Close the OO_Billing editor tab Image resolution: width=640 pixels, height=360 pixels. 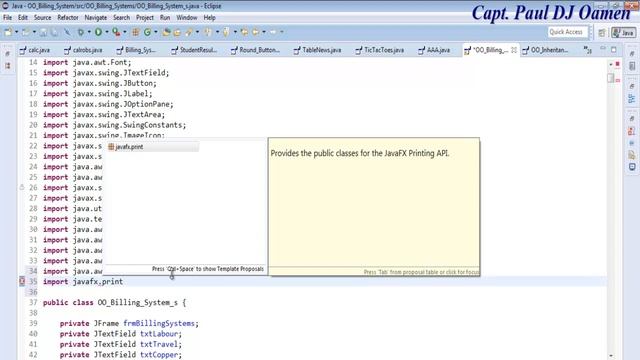[x=514, y=50]
